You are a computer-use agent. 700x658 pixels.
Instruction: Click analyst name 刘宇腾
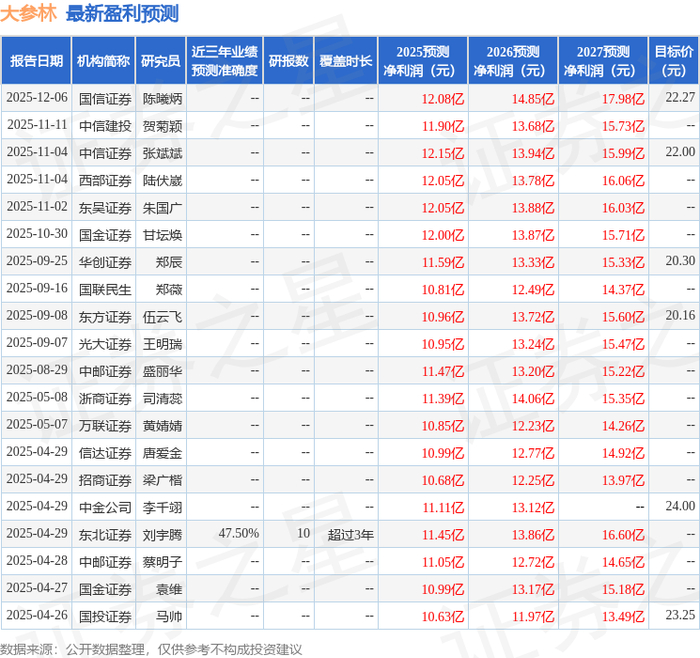coord(162,534)
